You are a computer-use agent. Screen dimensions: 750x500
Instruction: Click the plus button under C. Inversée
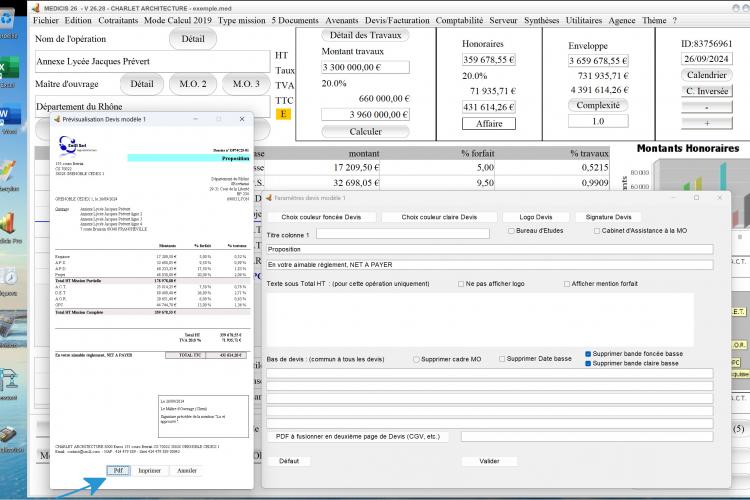click(707, 123)
